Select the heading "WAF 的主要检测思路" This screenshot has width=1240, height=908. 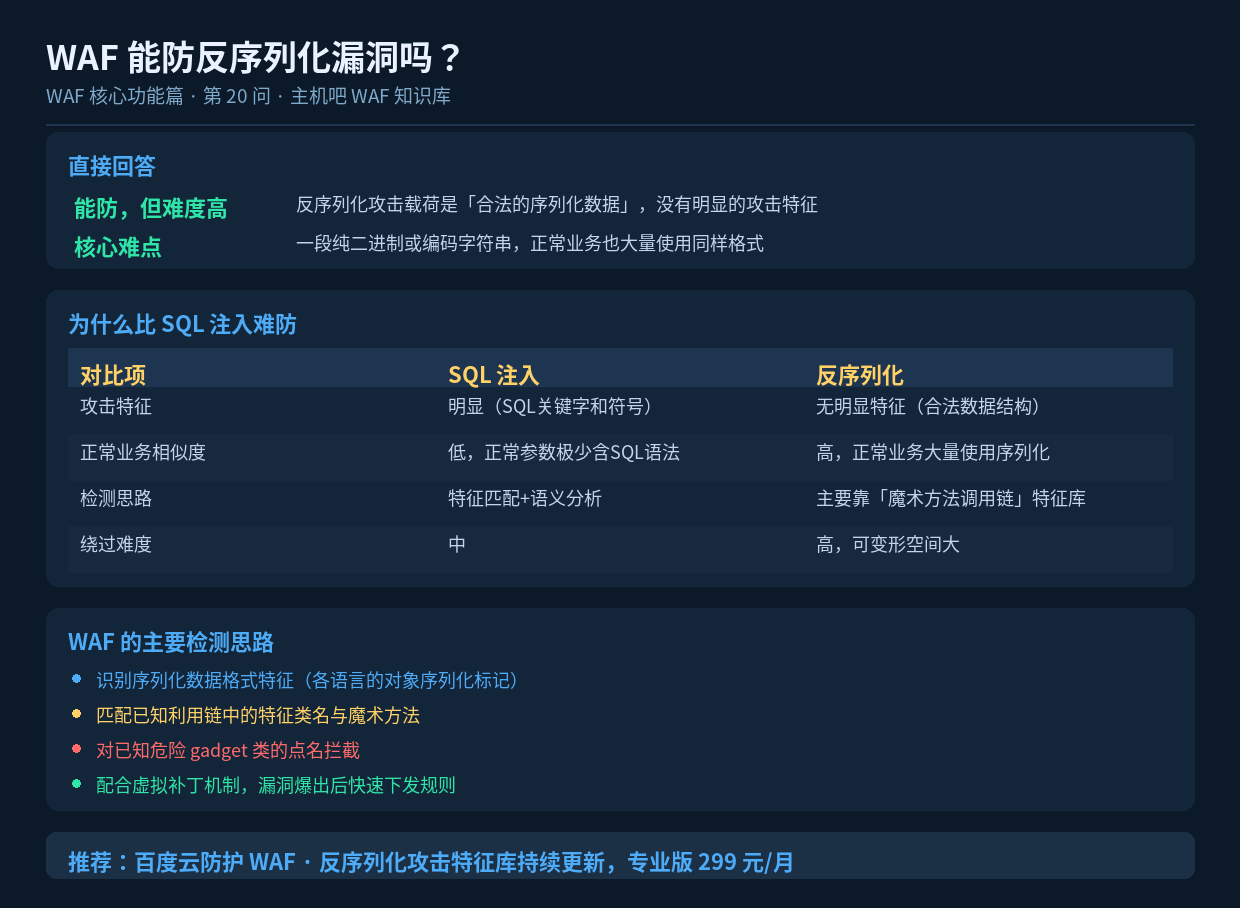click(171, 642)
